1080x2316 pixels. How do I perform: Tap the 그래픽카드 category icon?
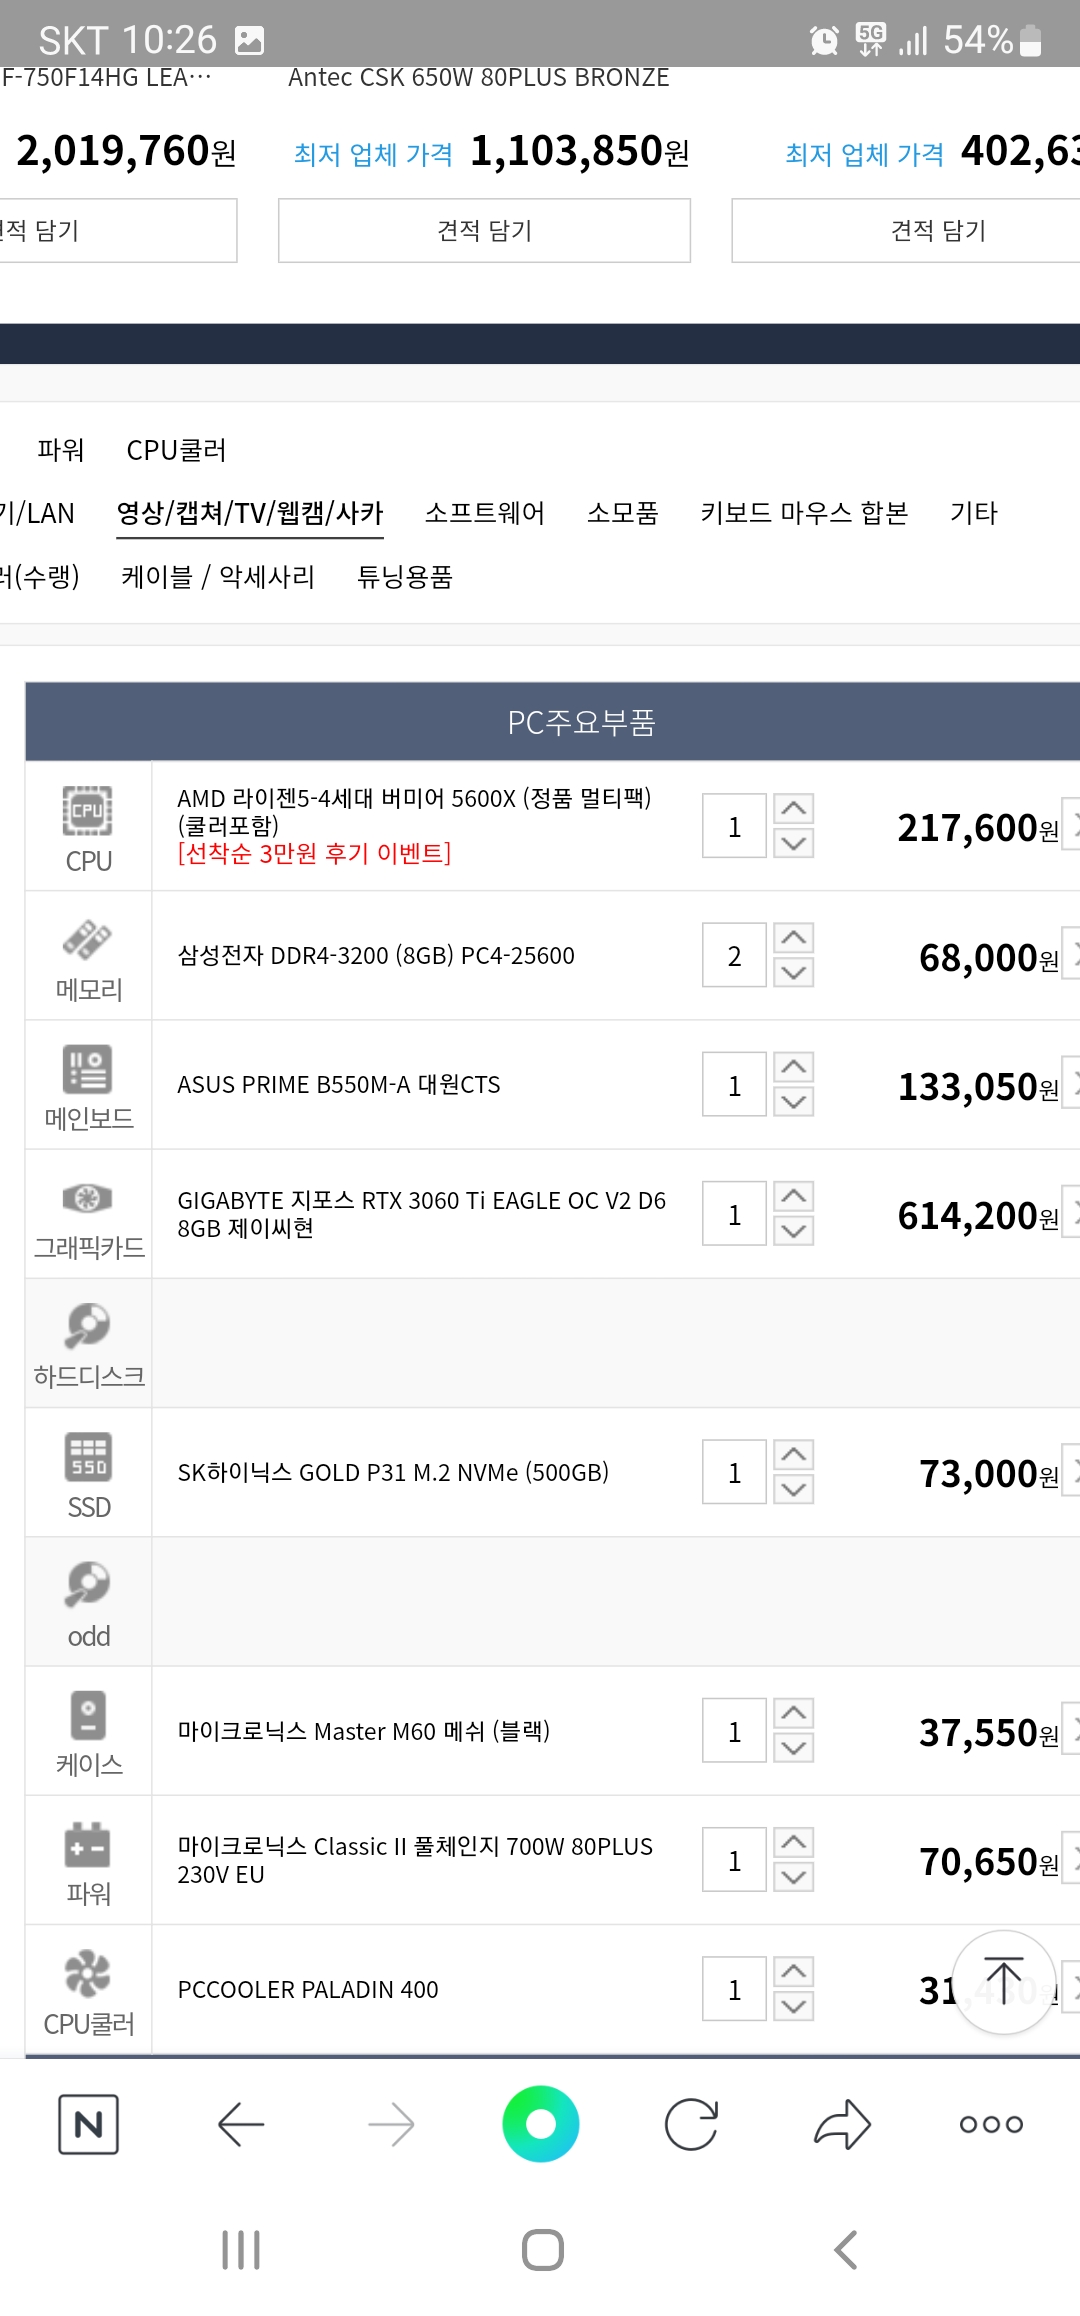click(x=88, y=1198)
